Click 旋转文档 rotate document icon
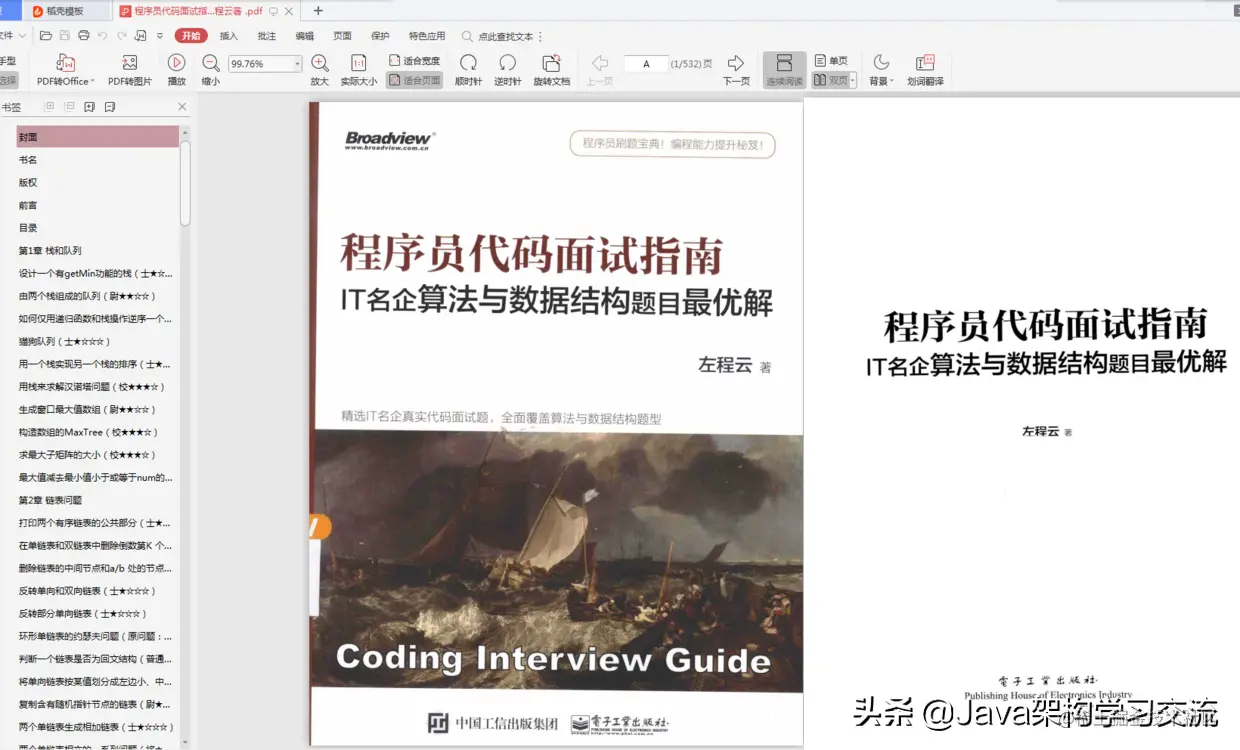This screenshot has height=750, width=1240. (551, 63)
